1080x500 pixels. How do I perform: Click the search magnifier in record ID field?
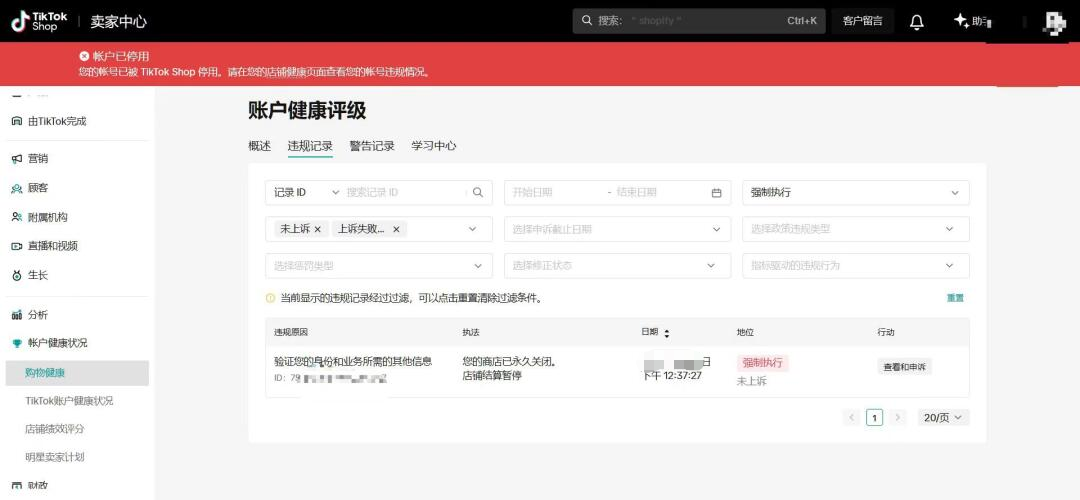[x=478, y=193]
